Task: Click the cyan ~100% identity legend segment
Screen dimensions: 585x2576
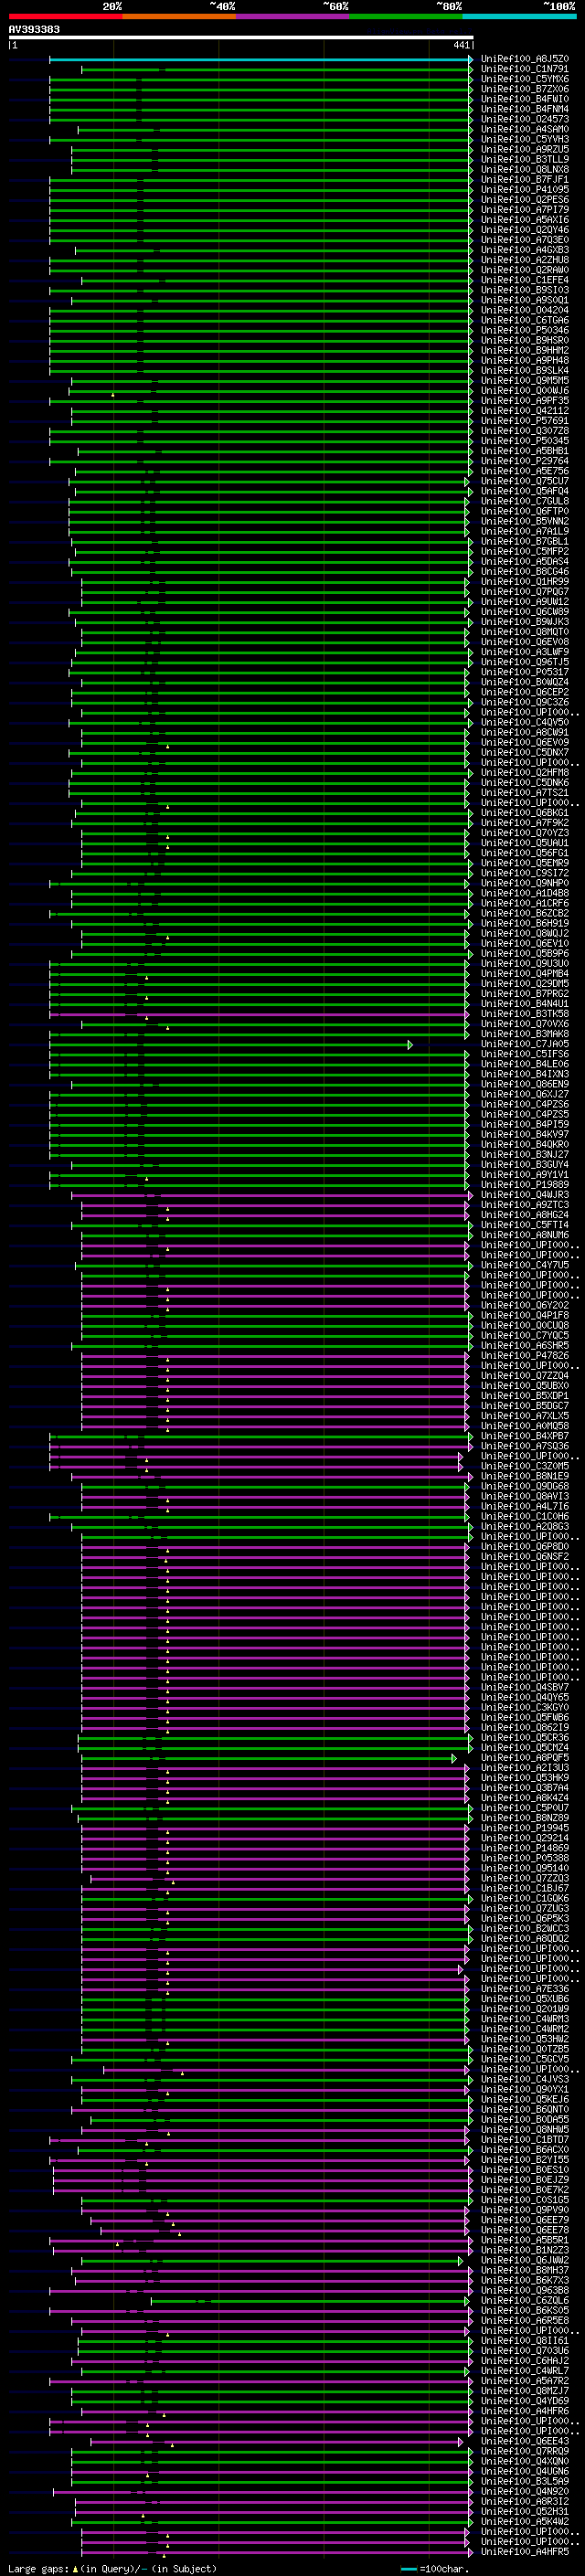Action: click(520, 16)
